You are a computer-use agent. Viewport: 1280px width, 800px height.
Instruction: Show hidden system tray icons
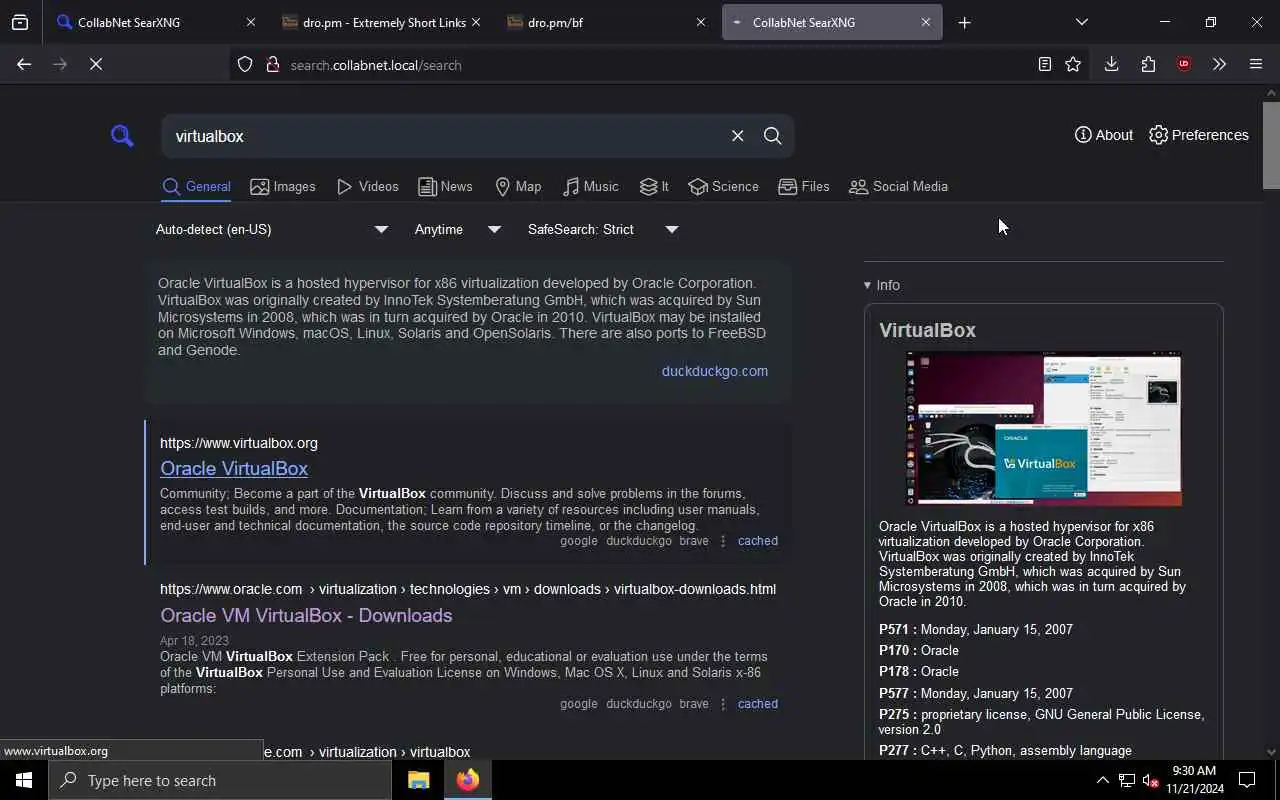tap(1102, 780)
